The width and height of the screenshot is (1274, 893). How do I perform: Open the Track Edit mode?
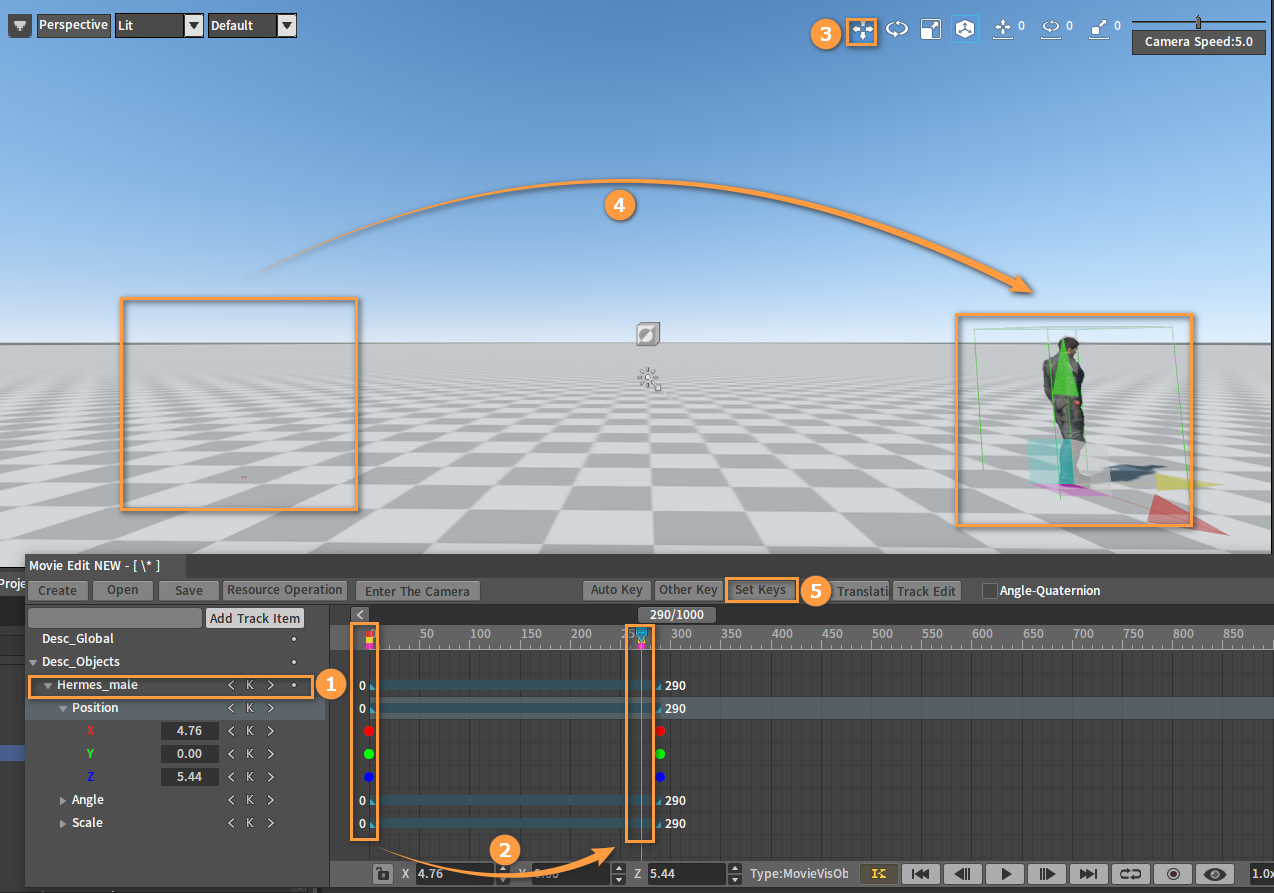click(x=927, y=591)
